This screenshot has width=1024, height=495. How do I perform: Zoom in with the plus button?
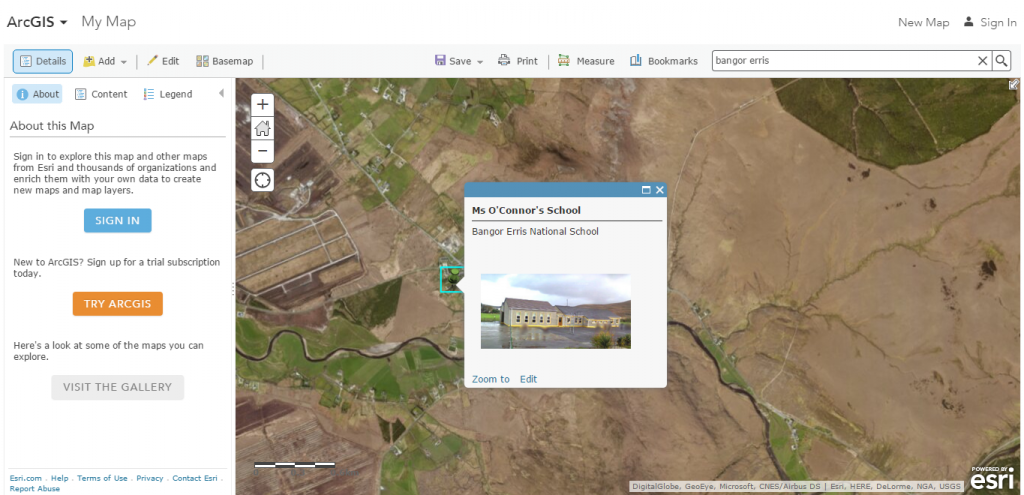pos(263,104)
